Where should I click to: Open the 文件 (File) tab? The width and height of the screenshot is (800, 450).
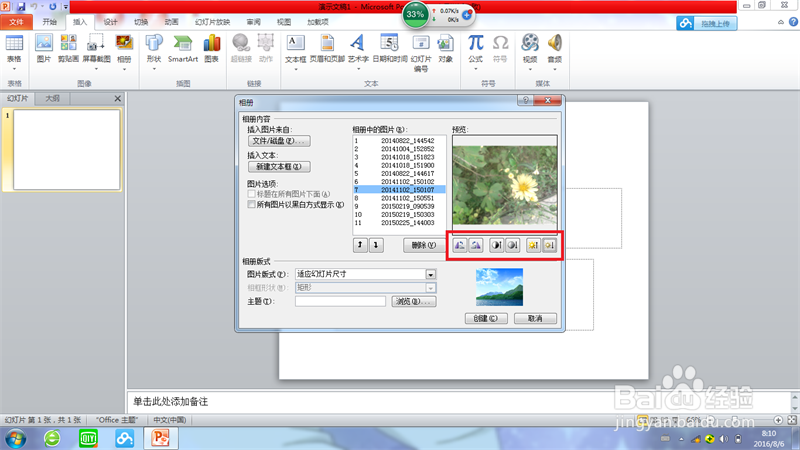[17, 22]
